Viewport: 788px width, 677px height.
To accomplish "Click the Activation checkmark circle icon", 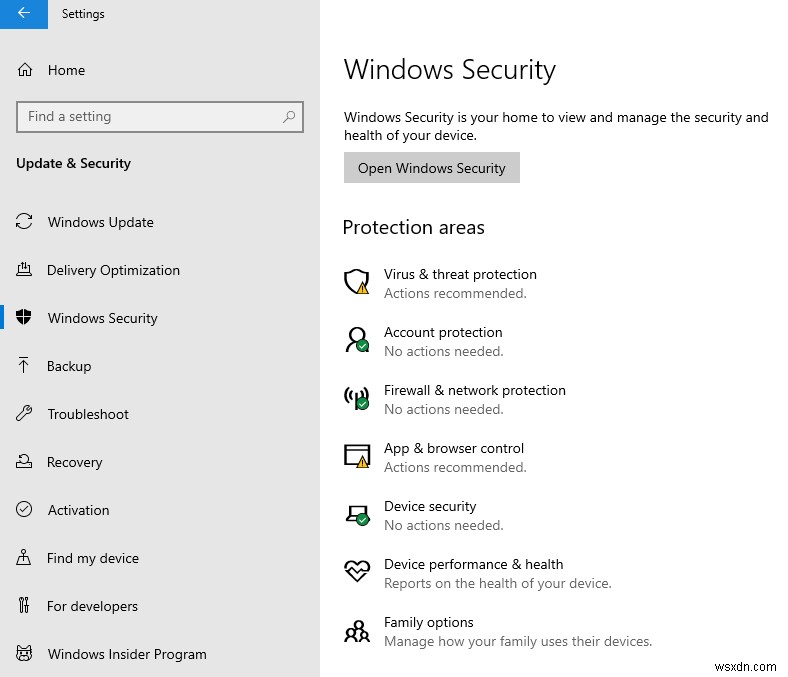I will pos(24,509).
